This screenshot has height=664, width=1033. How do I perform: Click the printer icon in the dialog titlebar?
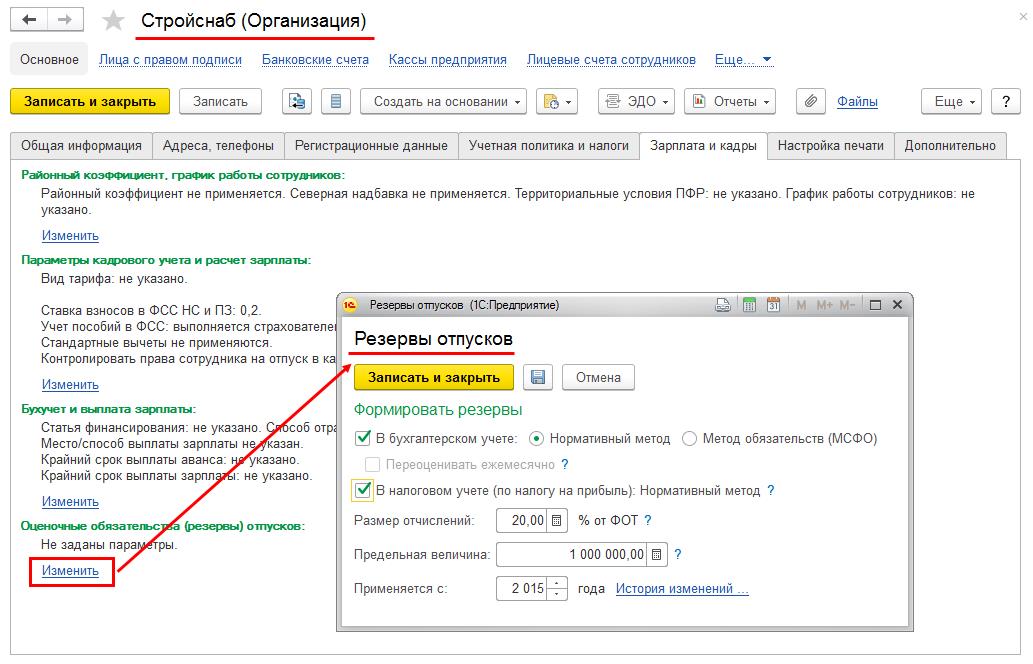[723, 305]
